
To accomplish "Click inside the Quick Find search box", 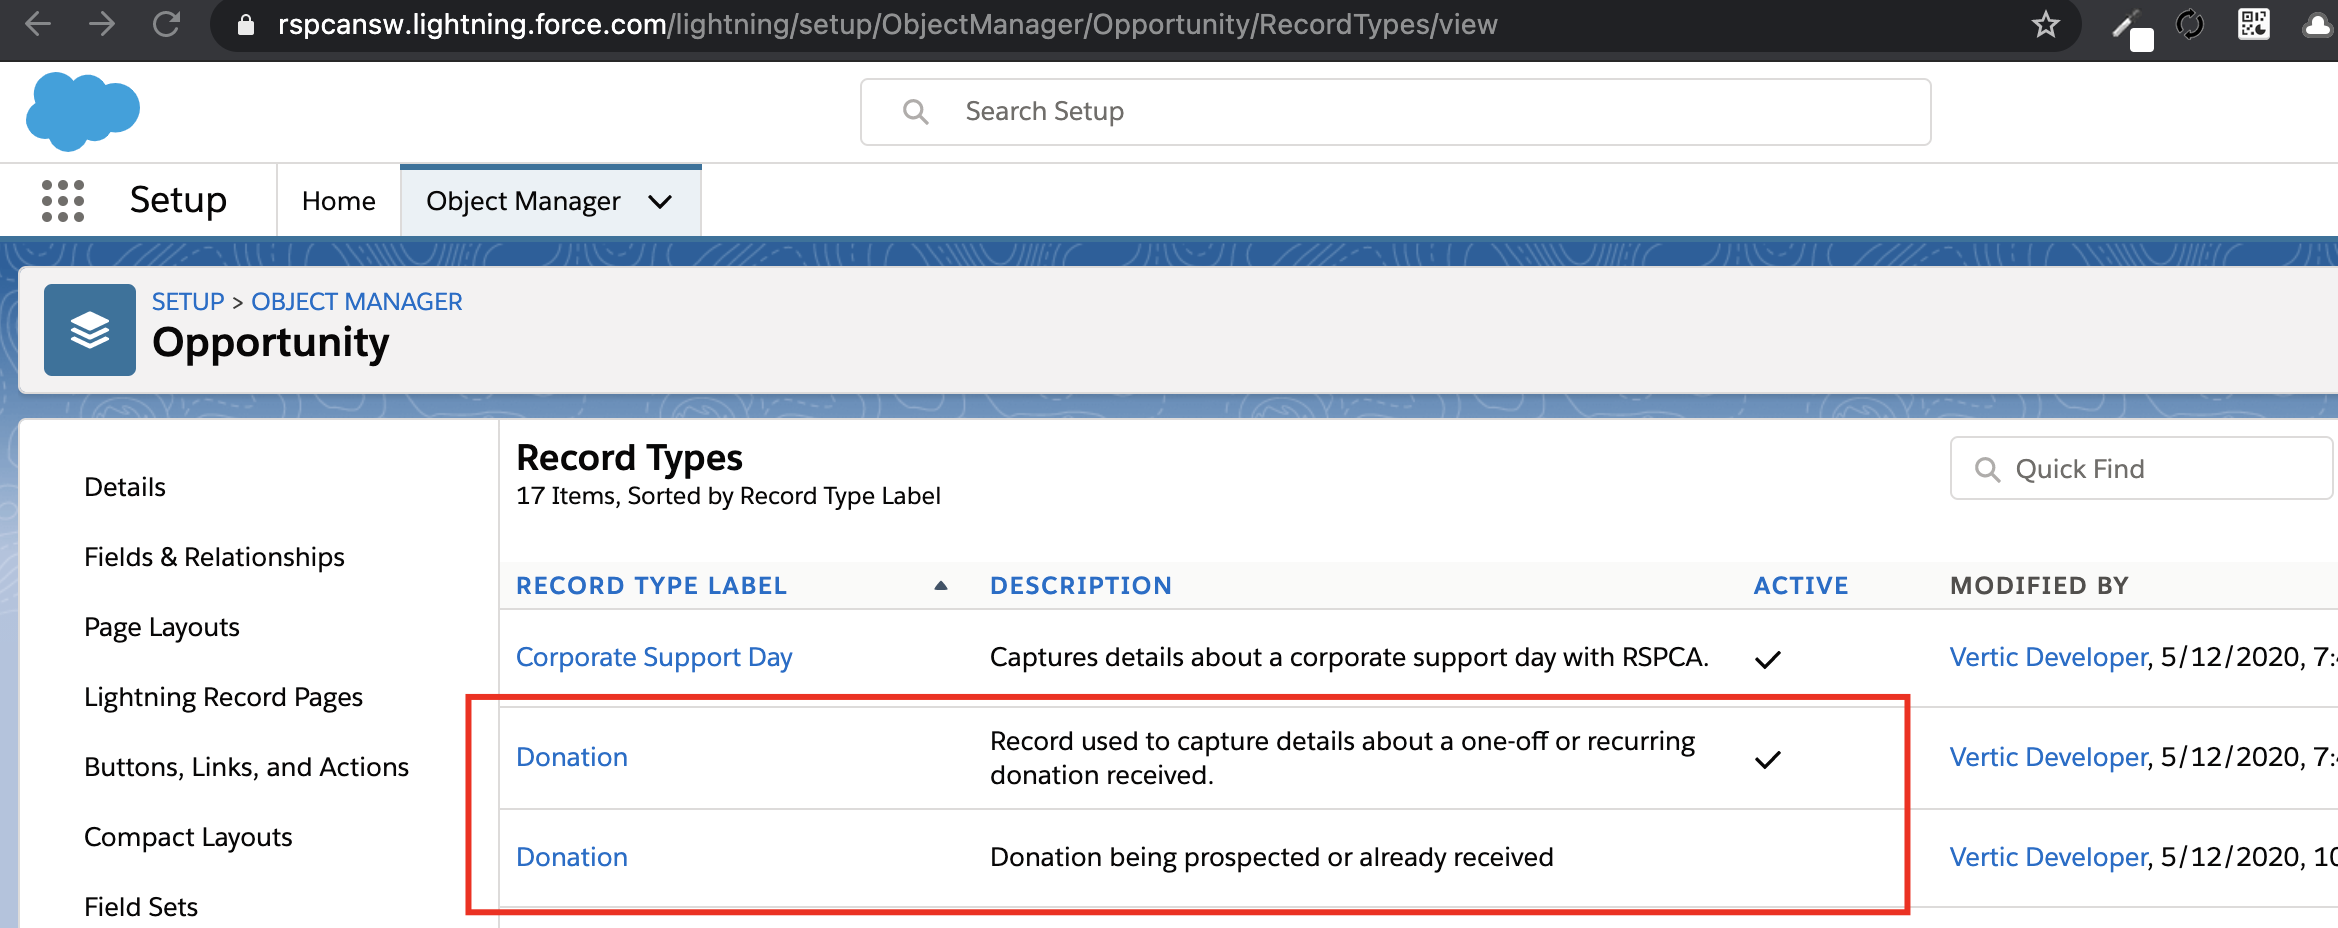I will point(2140,468).
